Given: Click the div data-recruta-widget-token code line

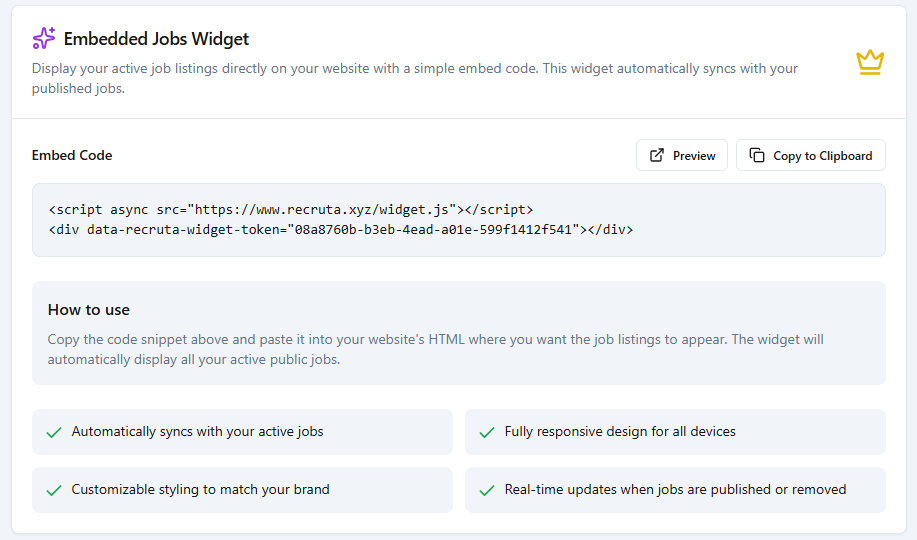Looking at the screenshot, I should point(340,229).
